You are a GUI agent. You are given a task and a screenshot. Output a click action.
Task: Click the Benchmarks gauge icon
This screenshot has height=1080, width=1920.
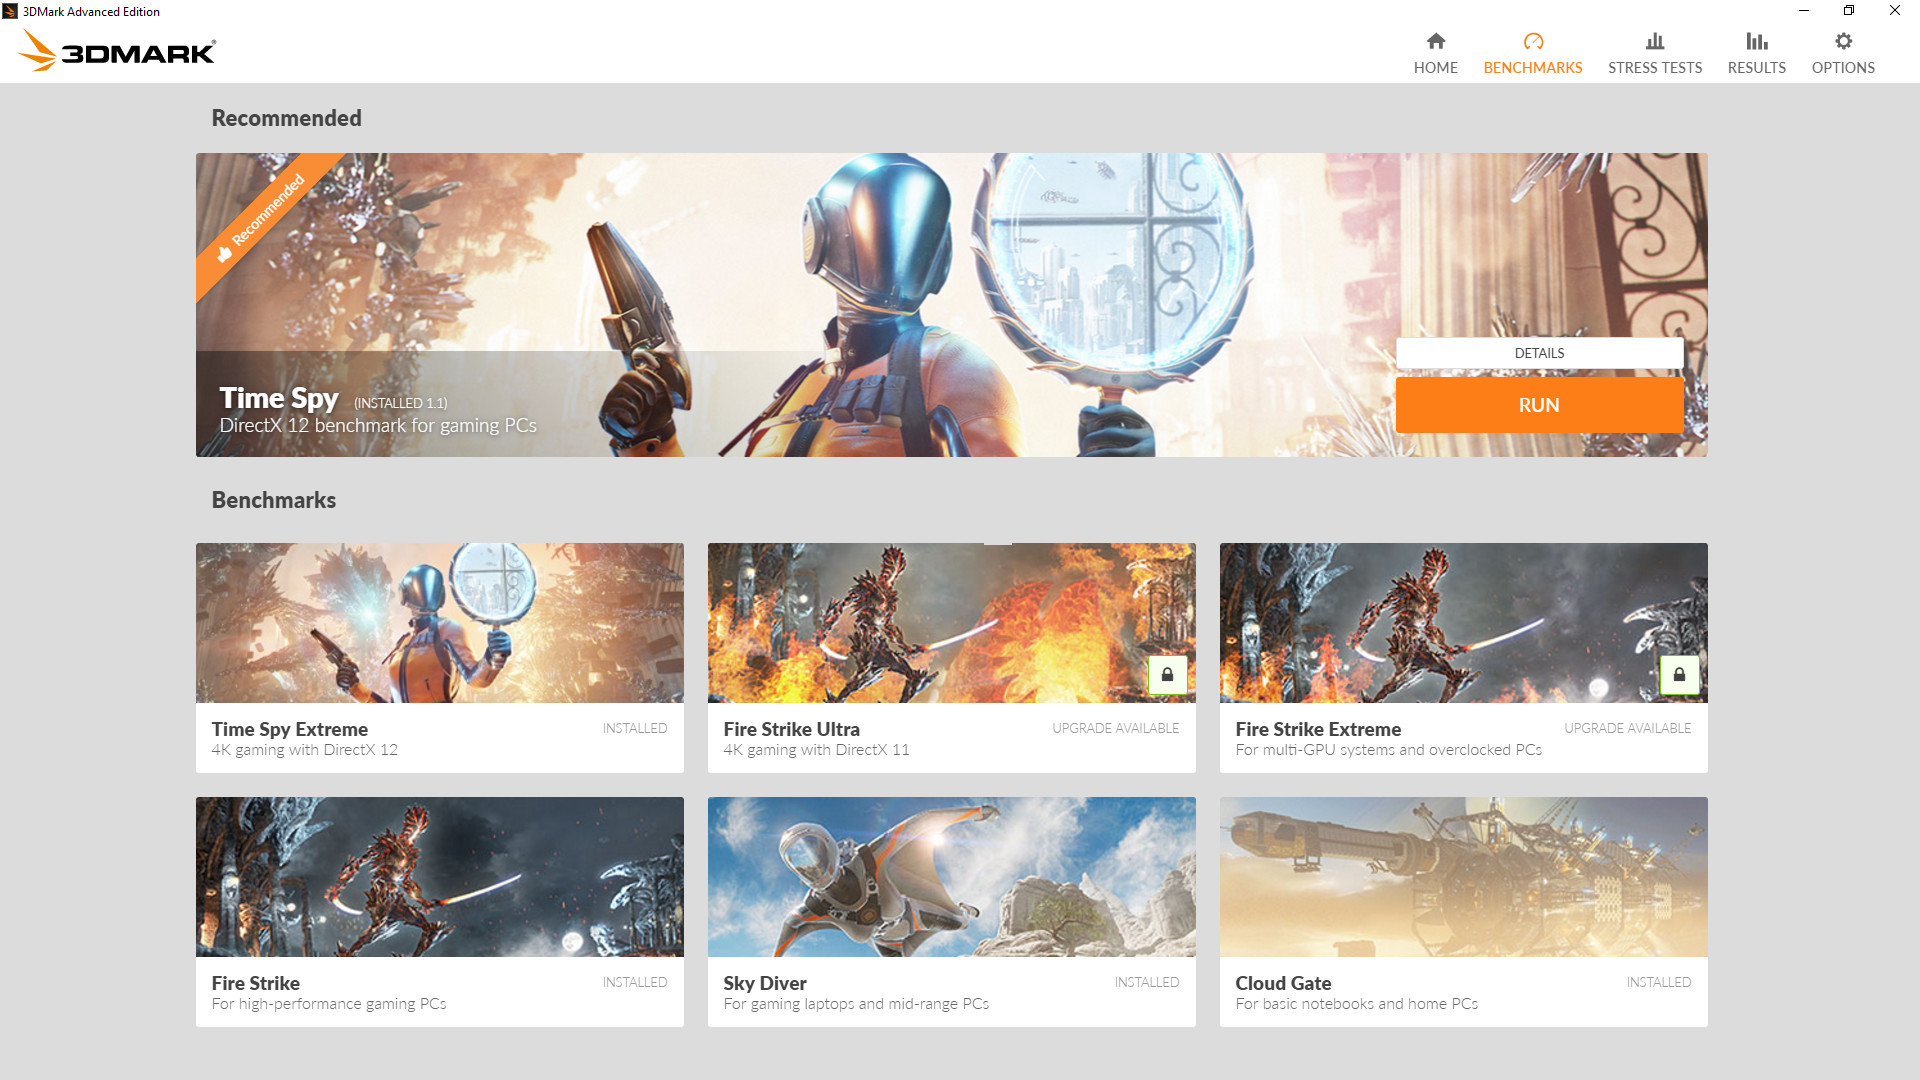1532,41
